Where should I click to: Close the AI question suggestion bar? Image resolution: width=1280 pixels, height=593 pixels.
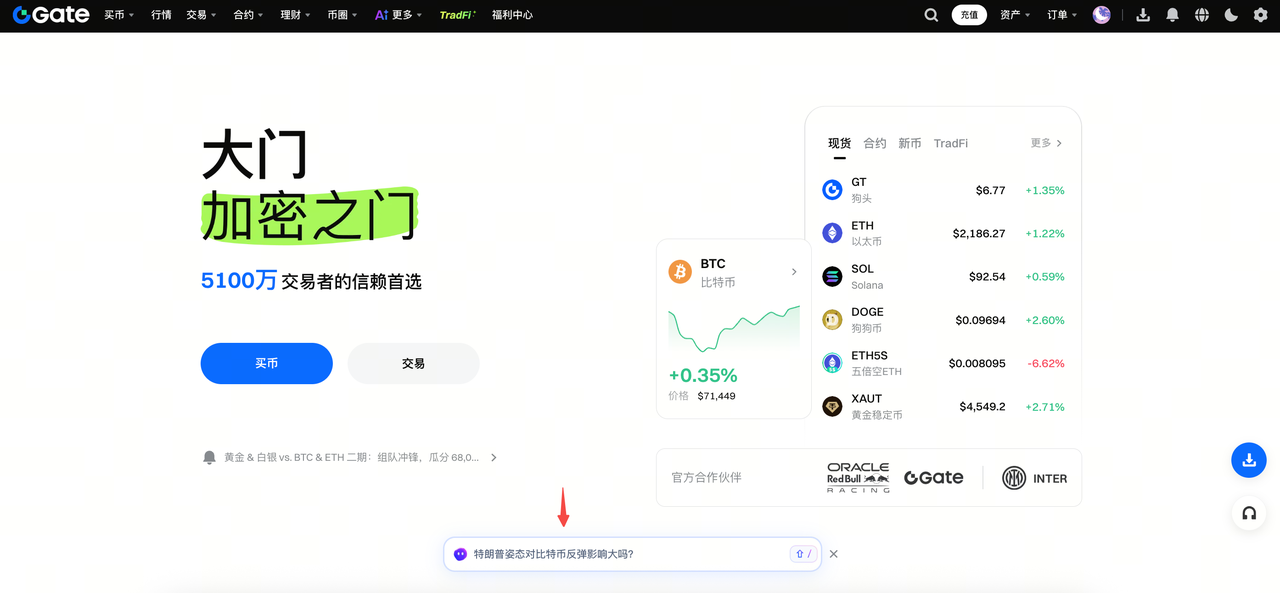click(x=834, y=554)
